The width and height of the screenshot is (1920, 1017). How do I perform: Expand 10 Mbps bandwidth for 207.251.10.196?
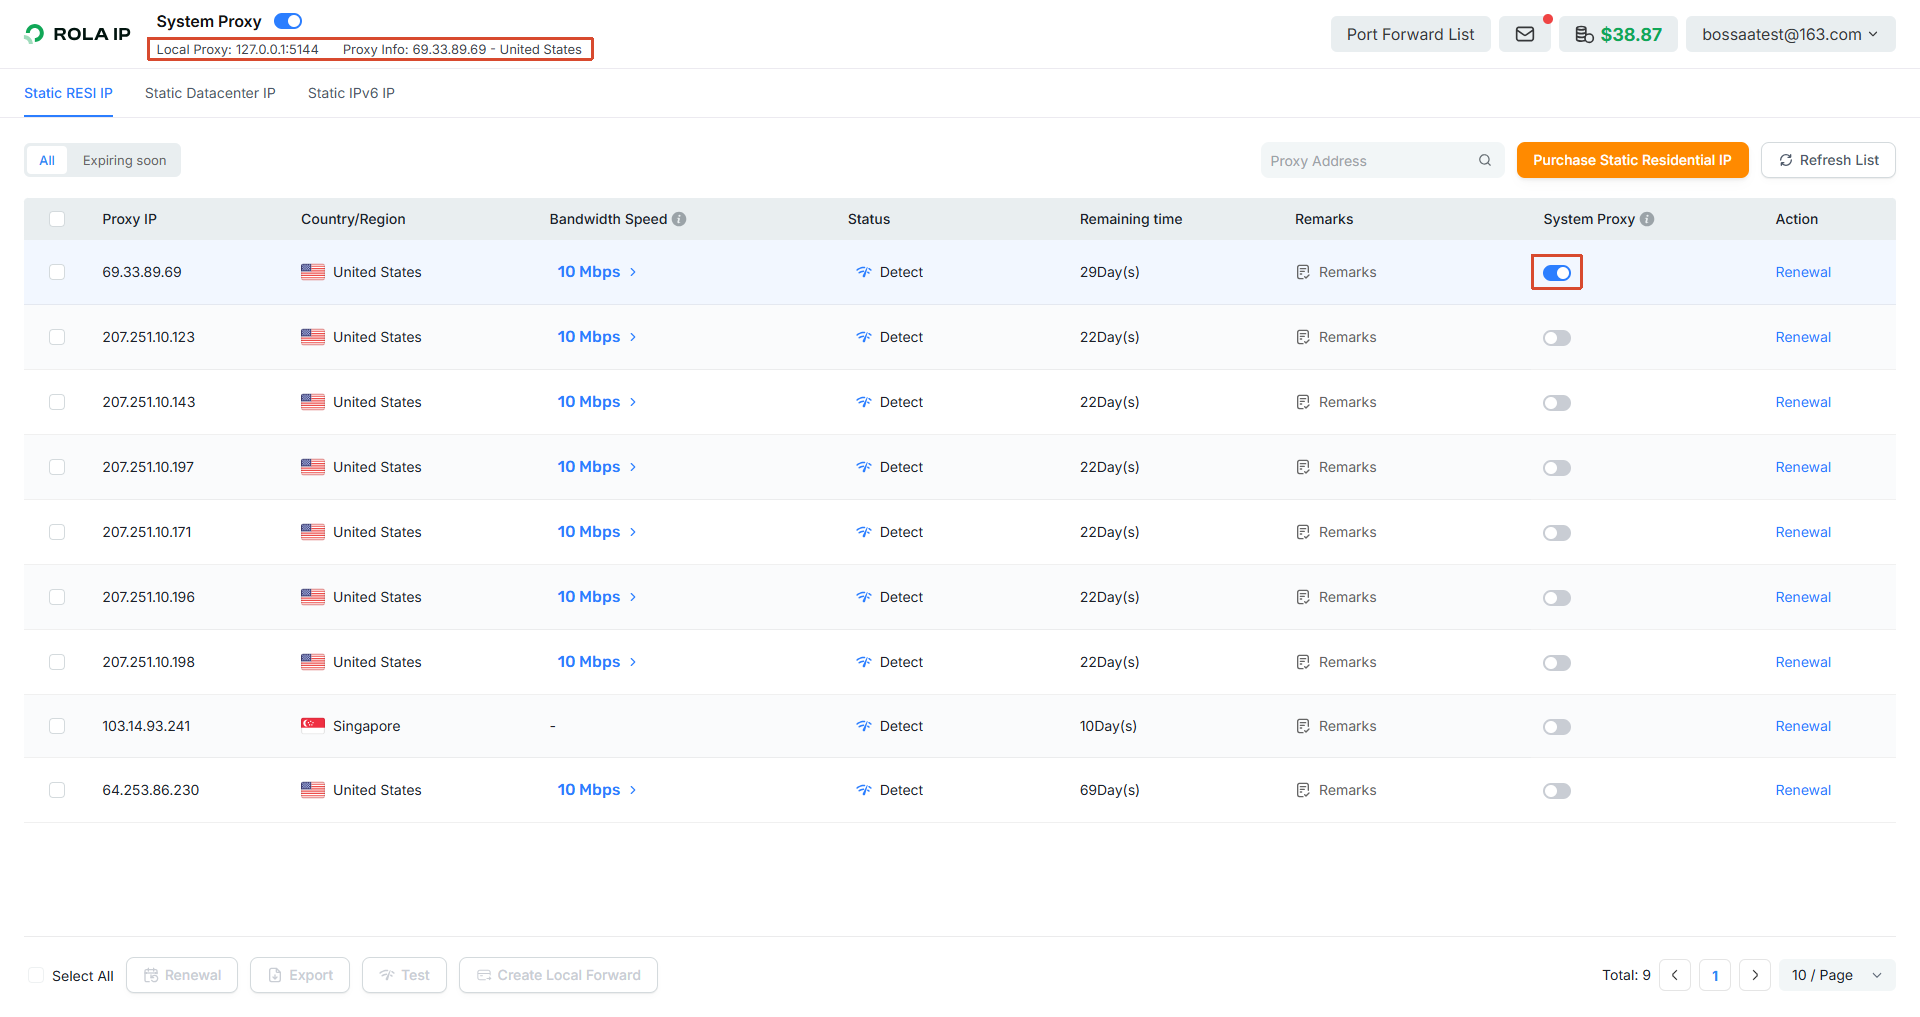click(597, 597)
